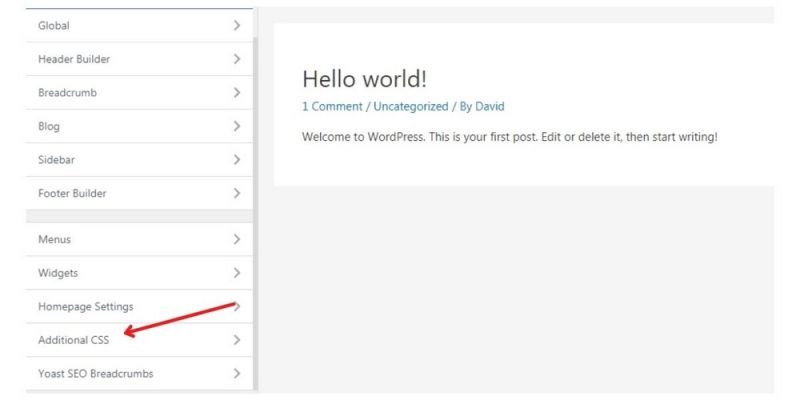This screenshot has width=800, height=400.
Task: Open the Global customizer section
Action: tap(139, 25)
